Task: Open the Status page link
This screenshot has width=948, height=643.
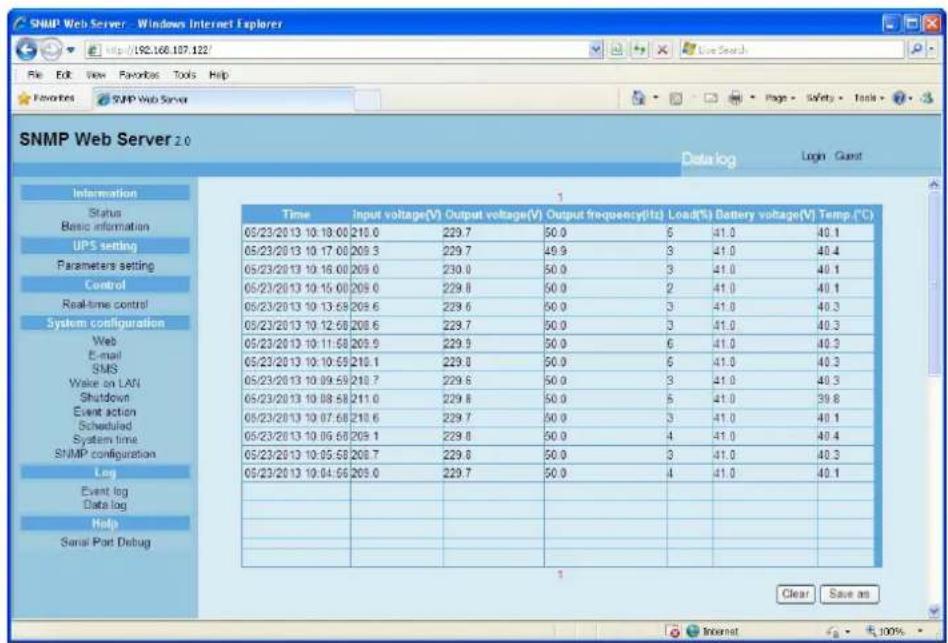Action: pyautogui.click(x=105, y=213)
